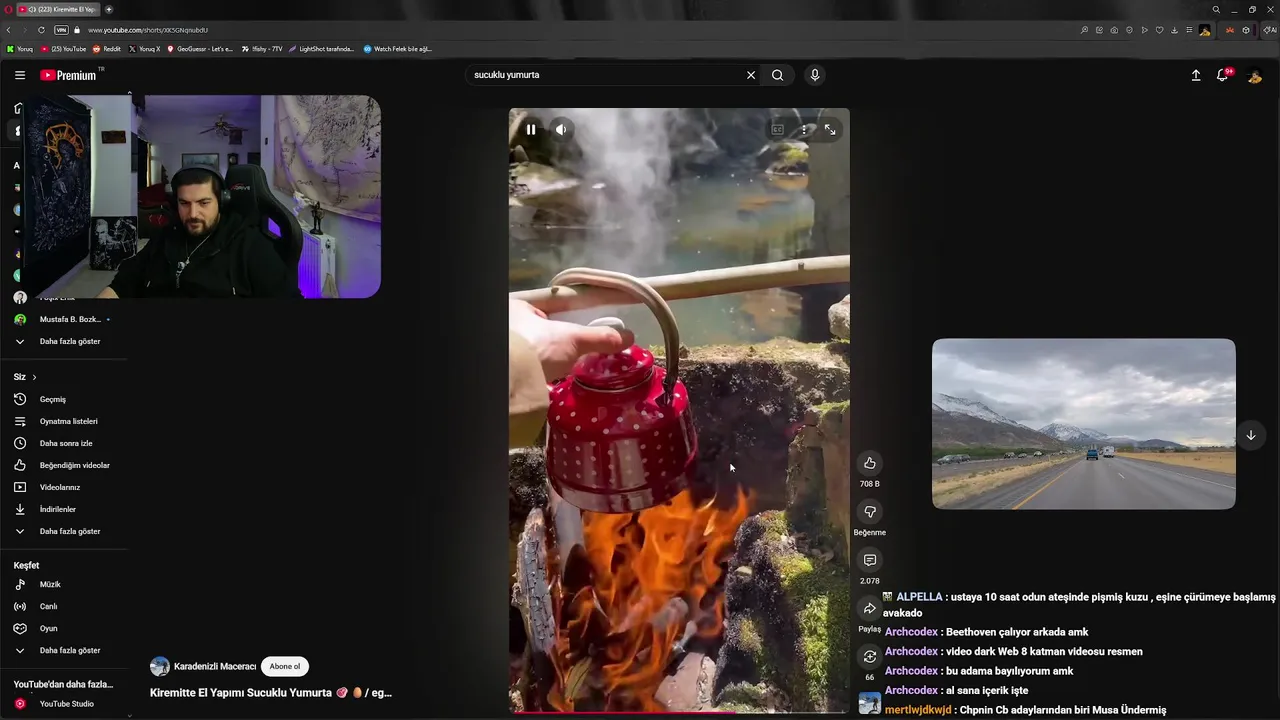Open Opera snapshot camera icon in toolbar
Image resolution: width=1280 pixels, height=720 pixels.
[1114, 30]
